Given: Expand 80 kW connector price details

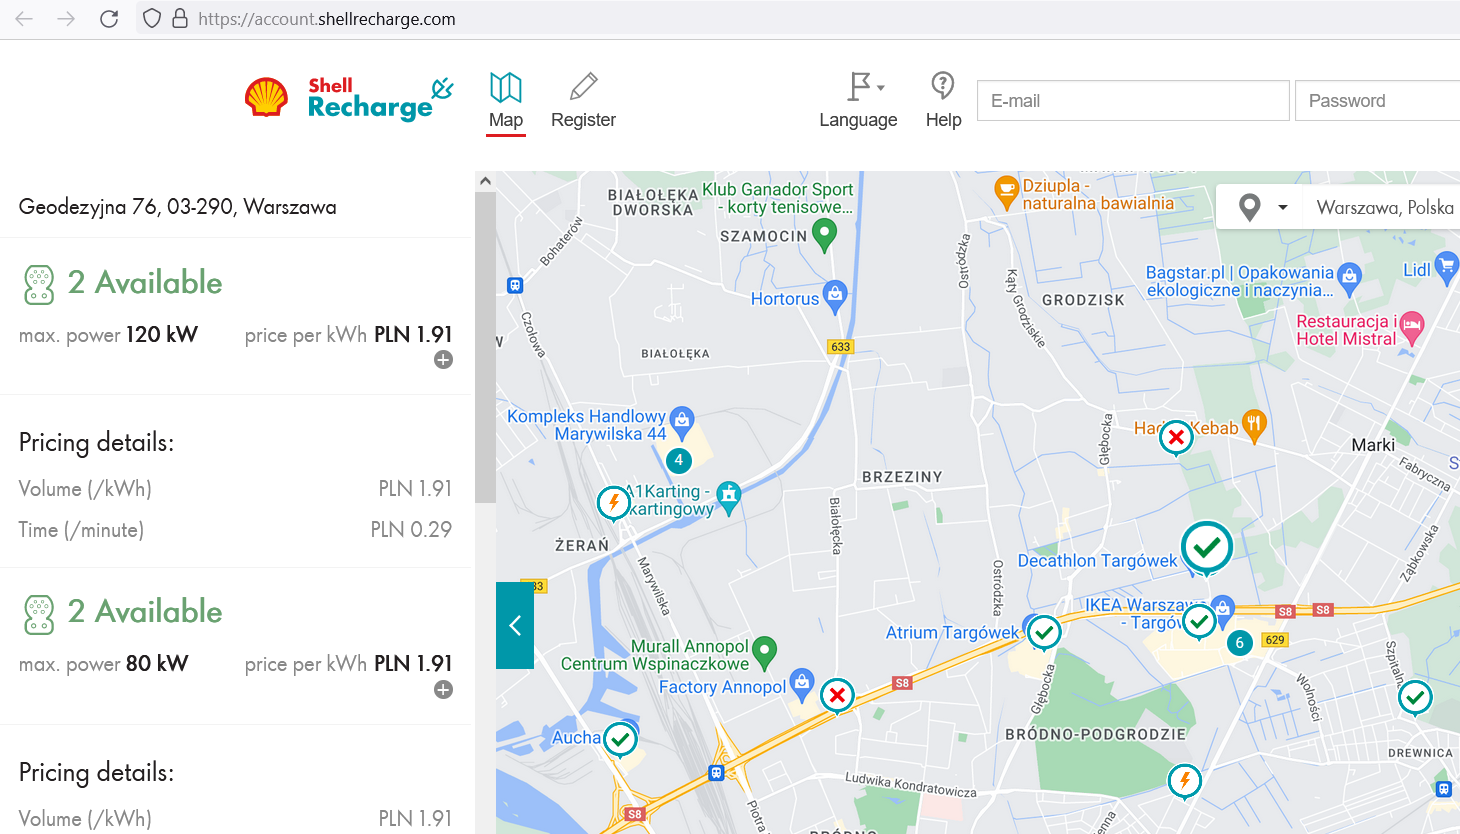Looking at the screenshot, I should pyautogui.click(x=444, y=690).
